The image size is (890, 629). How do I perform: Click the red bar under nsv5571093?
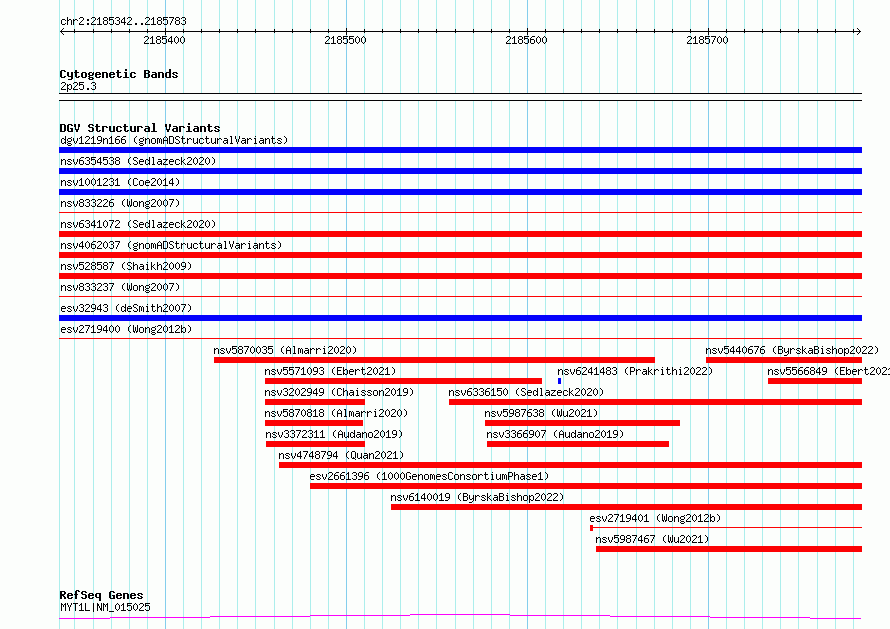(404, 381)
